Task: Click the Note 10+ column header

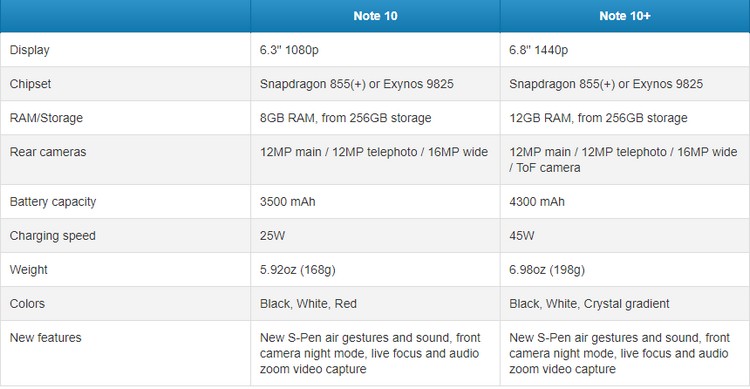Action: [625, 16]
